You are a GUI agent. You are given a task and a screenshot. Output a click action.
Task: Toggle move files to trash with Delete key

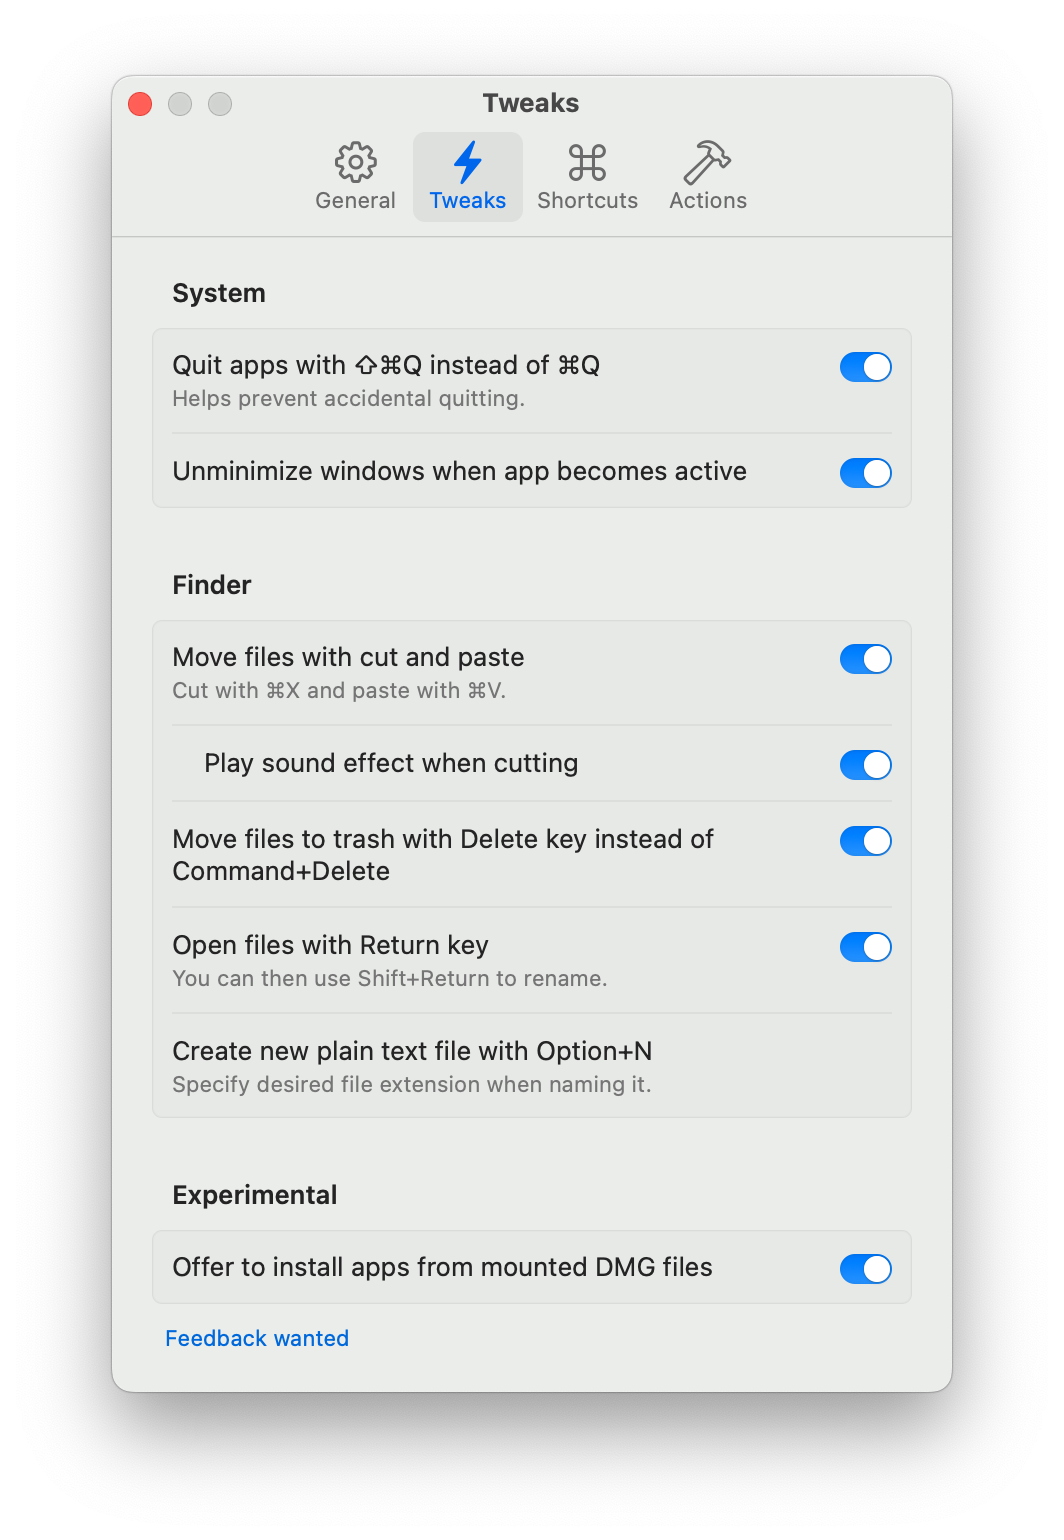point(865,841)
